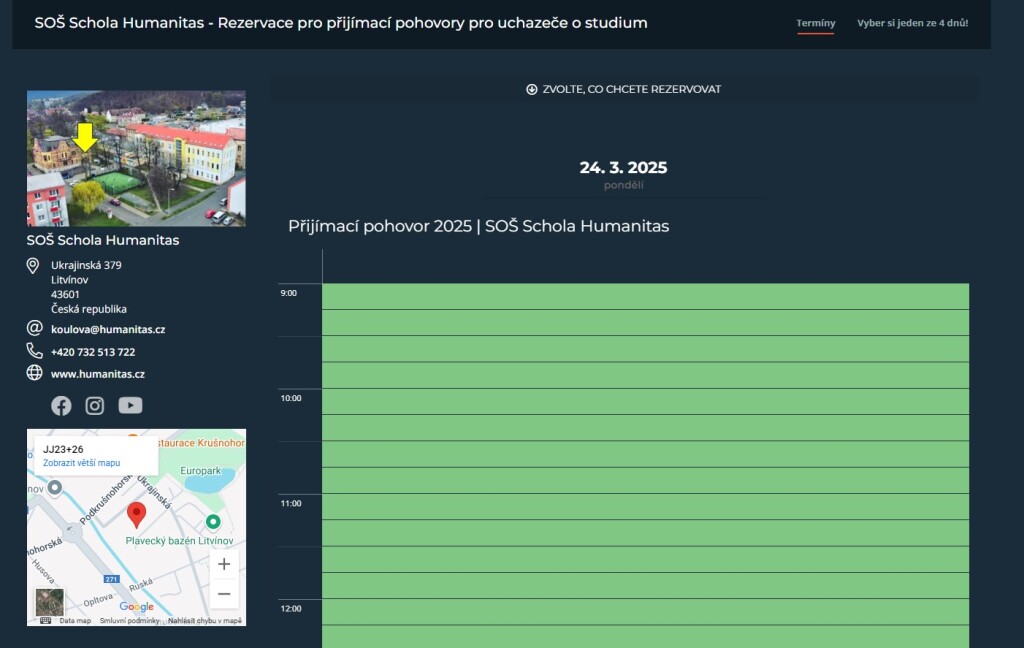
Task: Click the red location pin on map
Action: [x=137, y=515]
